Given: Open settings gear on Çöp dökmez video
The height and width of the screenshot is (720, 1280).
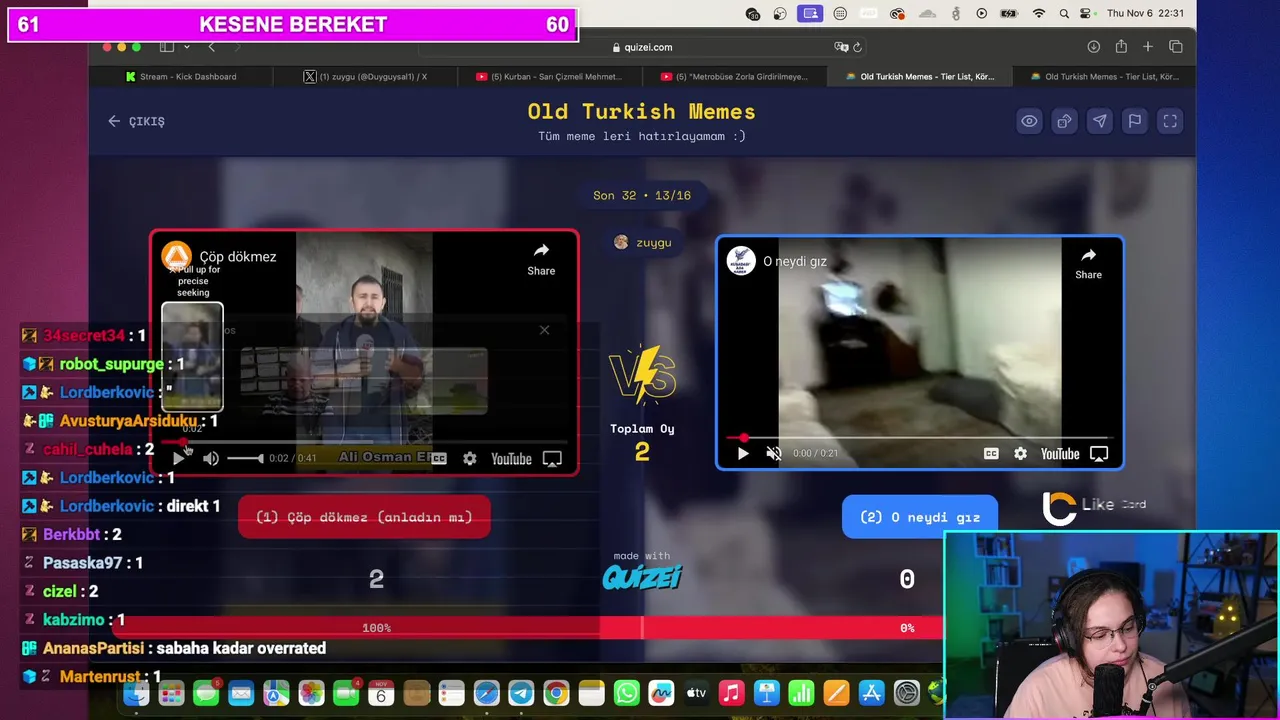Looking at the screenshot, I should 469,459.
